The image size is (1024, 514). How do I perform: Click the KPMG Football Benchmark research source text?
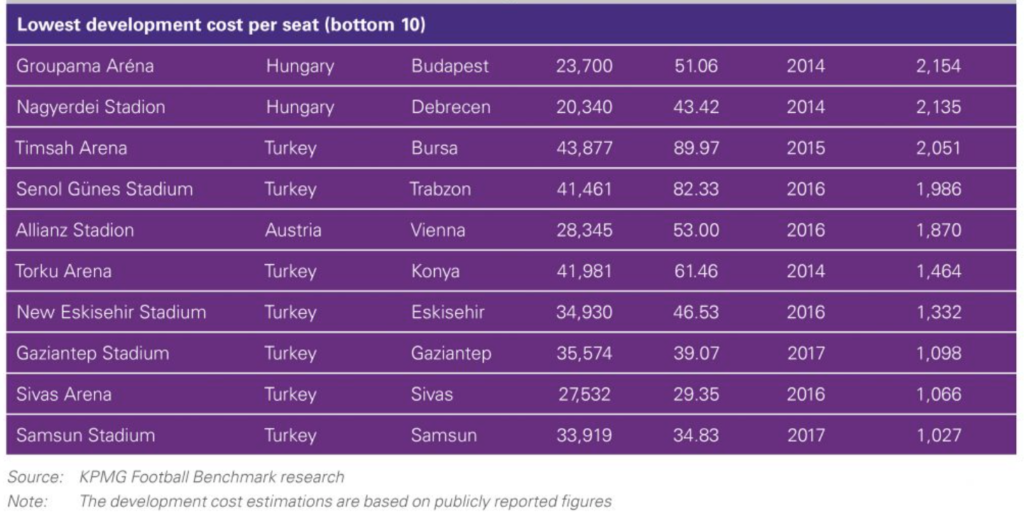point(212,477)
